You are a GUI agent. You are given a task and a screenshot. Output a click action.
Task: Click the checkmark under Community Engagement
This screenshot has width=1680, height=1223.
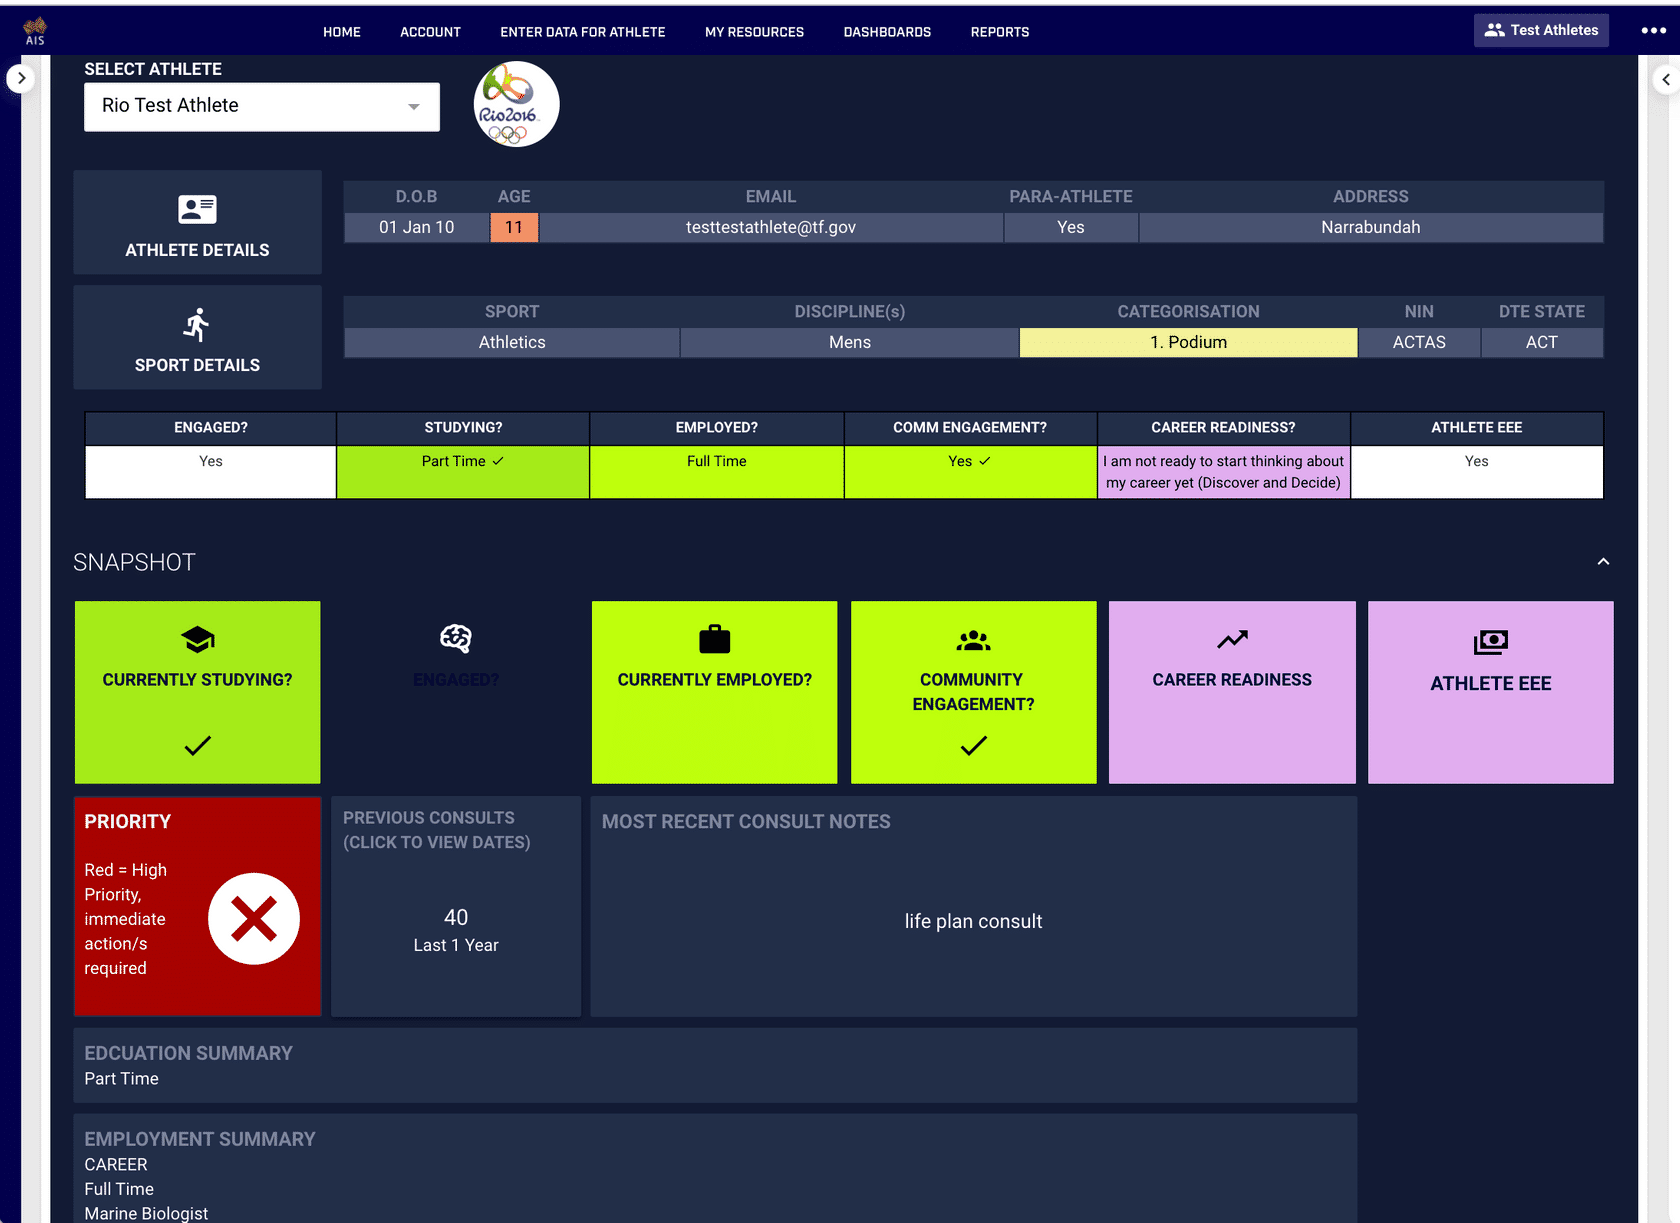(x=973, y=746)
